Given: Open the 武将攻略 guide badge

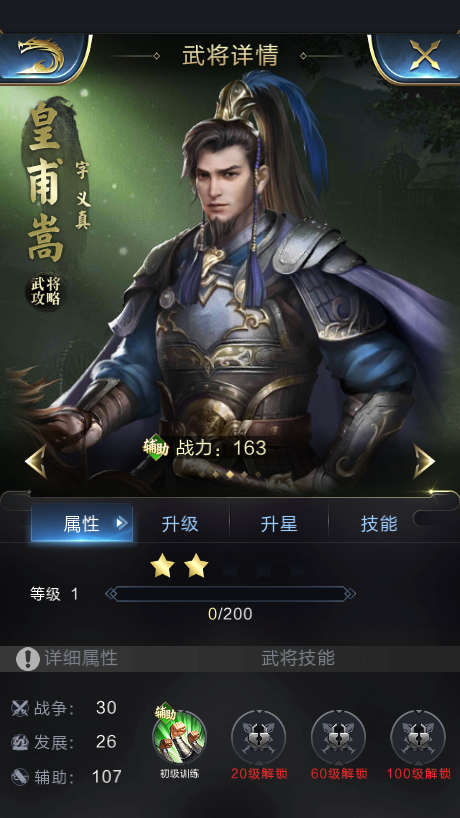Looking at the screenshot, I should pyautogui.click(x=44, y=291).
